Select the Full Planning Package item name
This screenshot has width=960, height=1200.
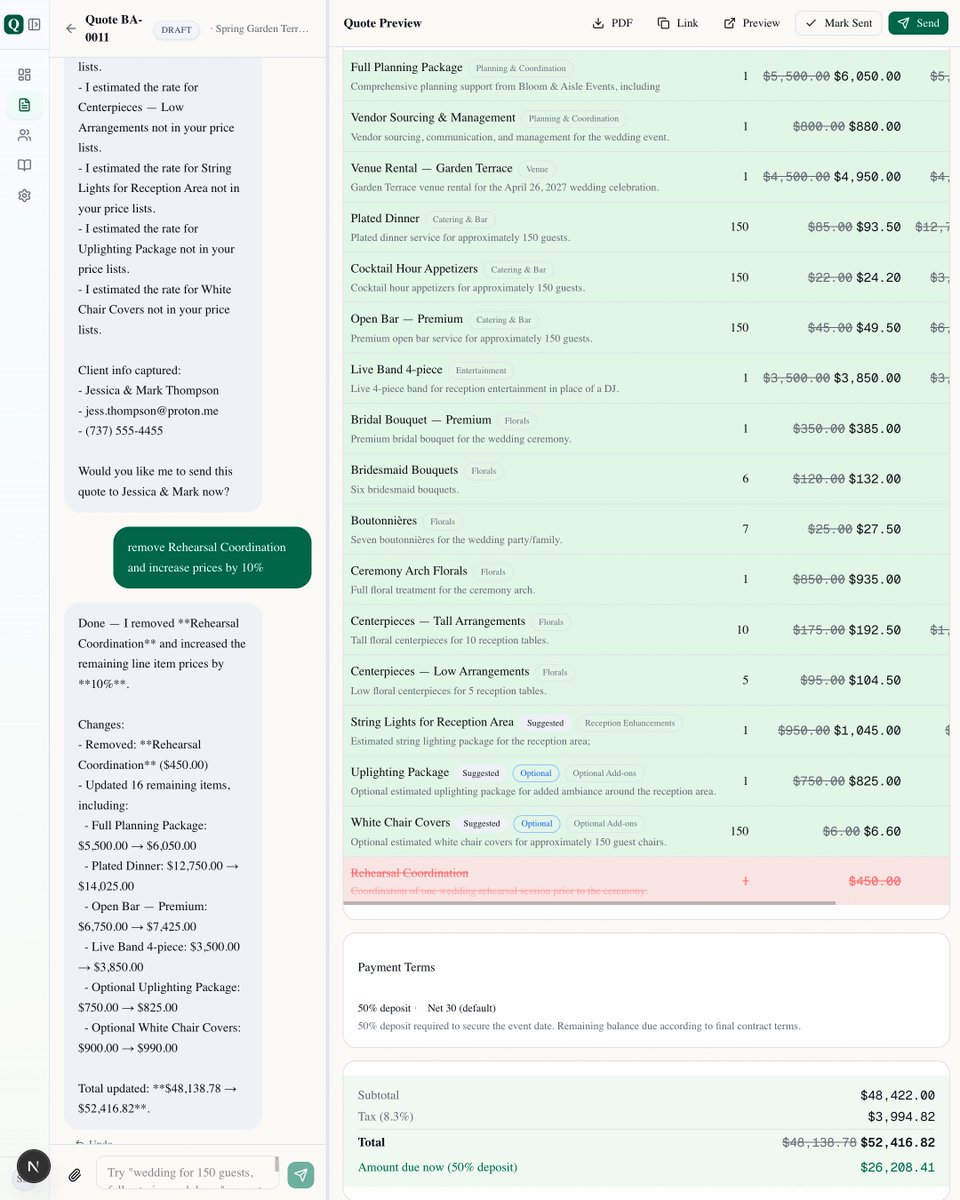coord(406,68)
